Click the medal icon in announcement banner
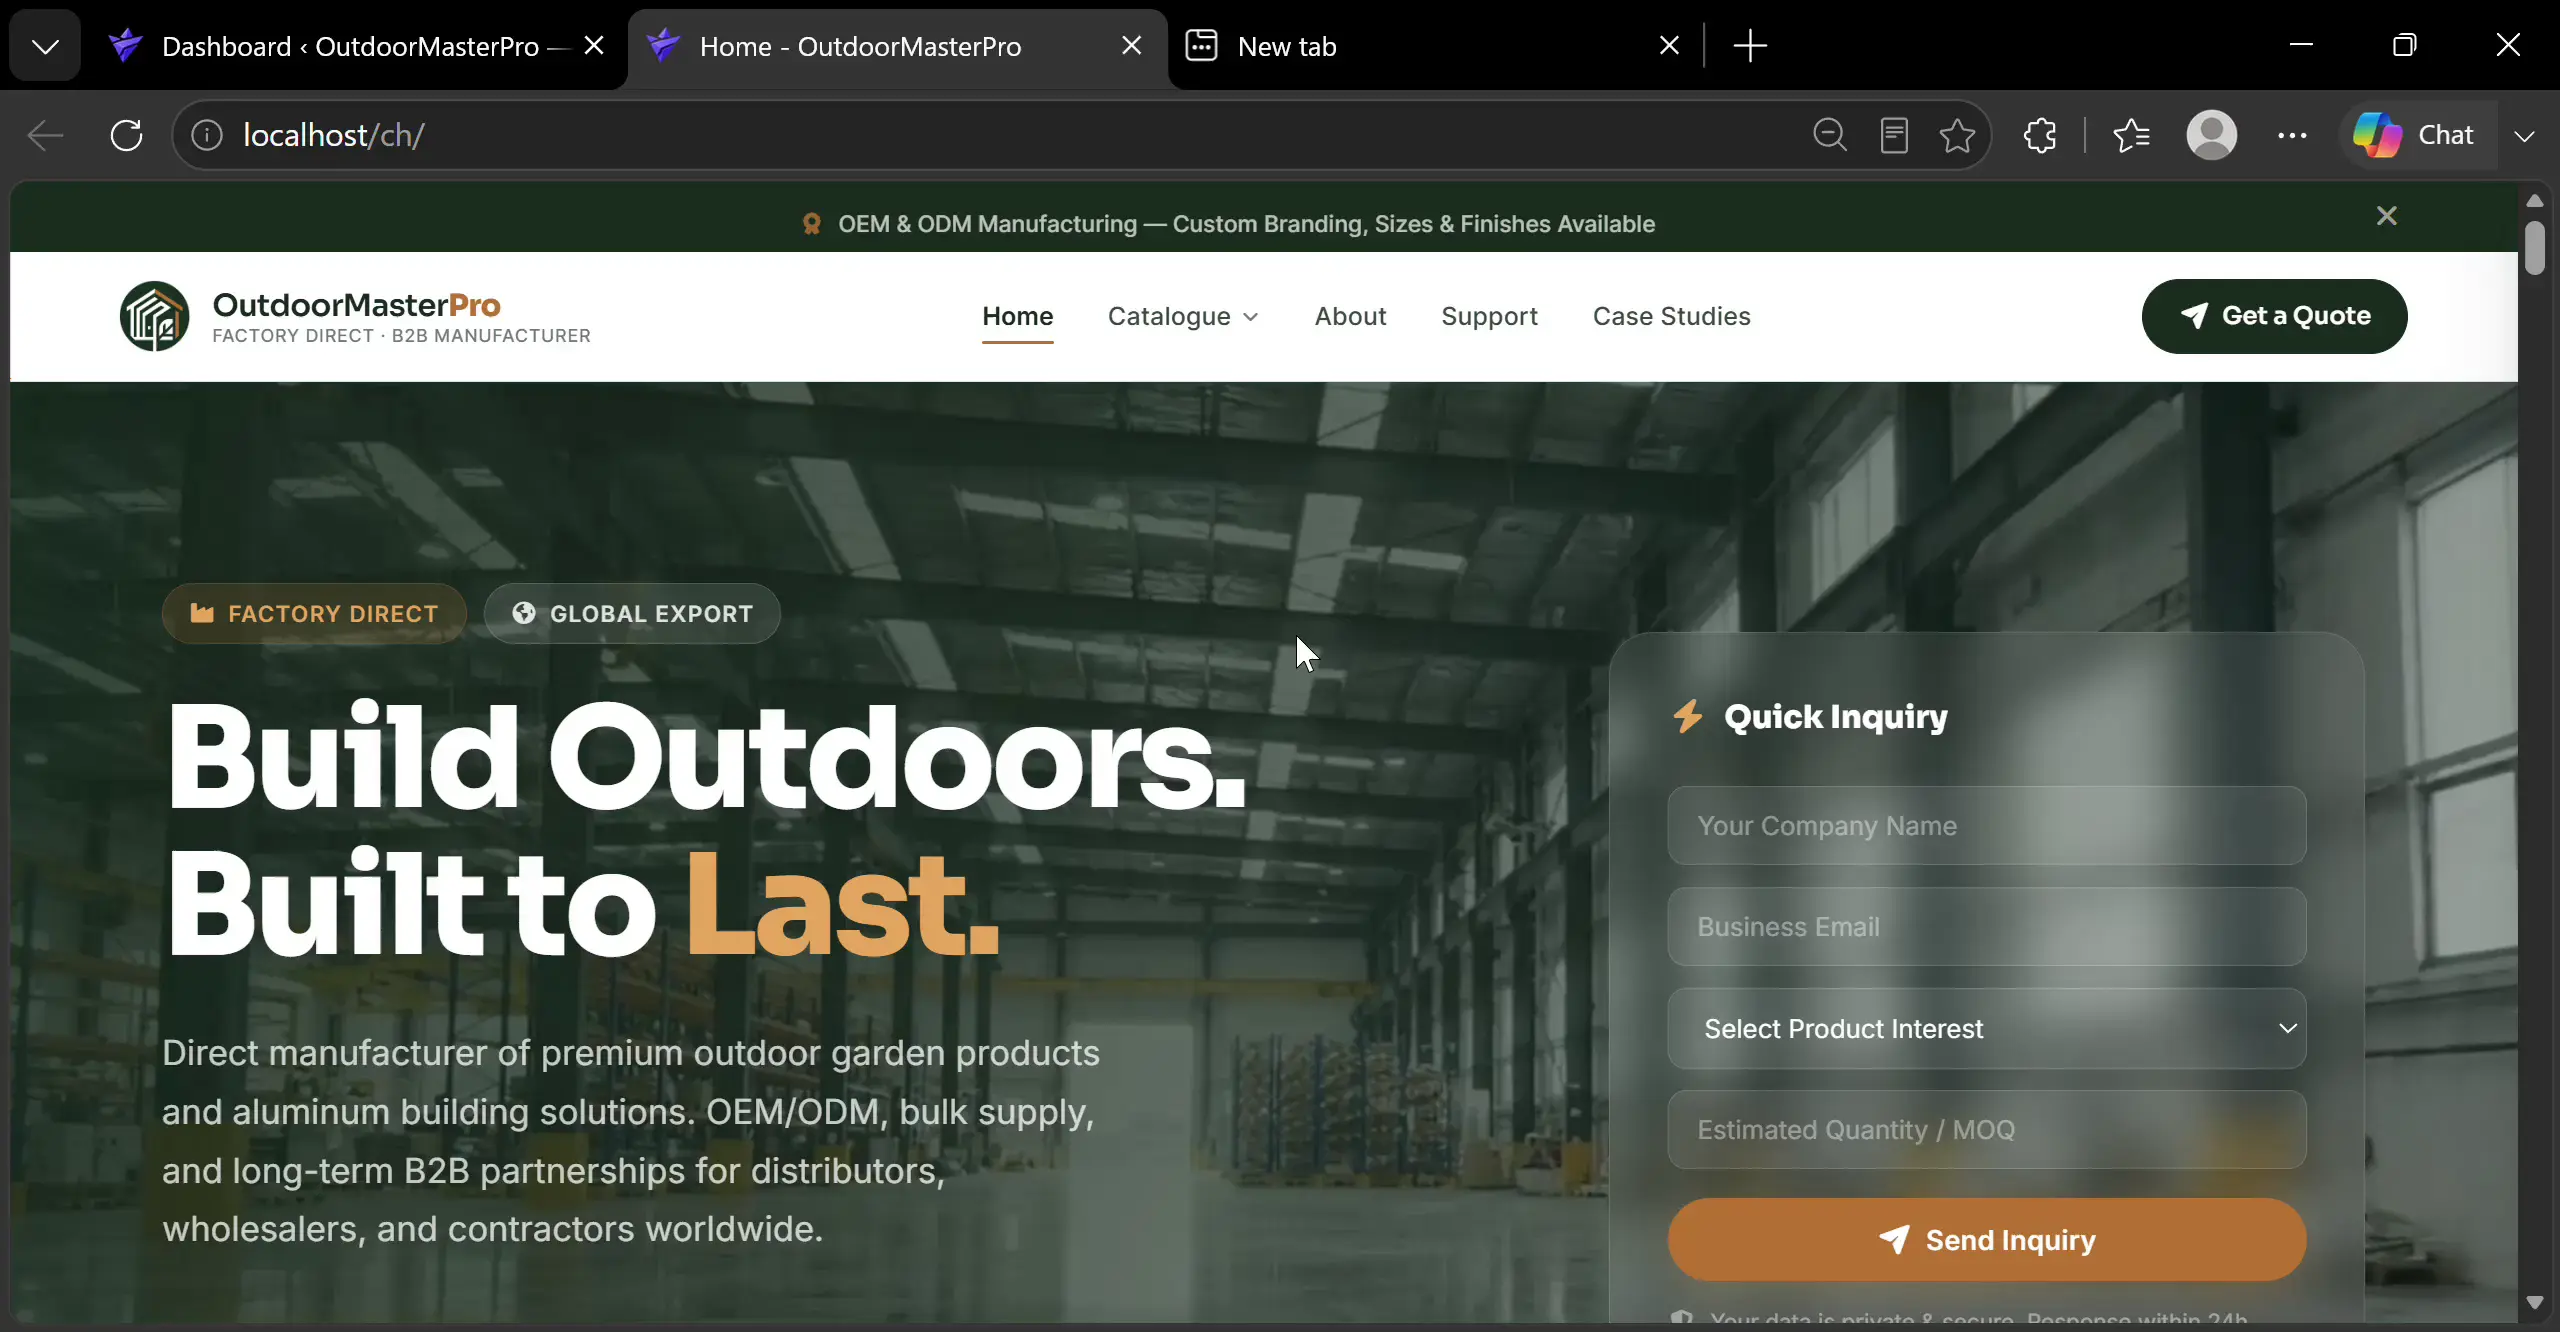This screenshot has width=2560, height=1332. point(812,224)
